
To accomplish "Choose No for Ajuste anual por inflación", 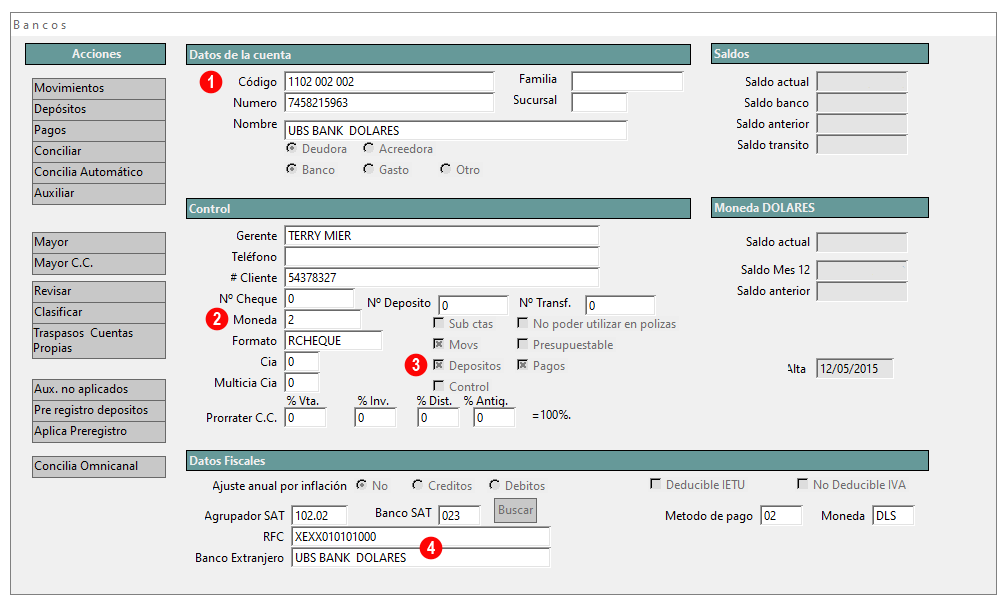I will tap(362, 485).
